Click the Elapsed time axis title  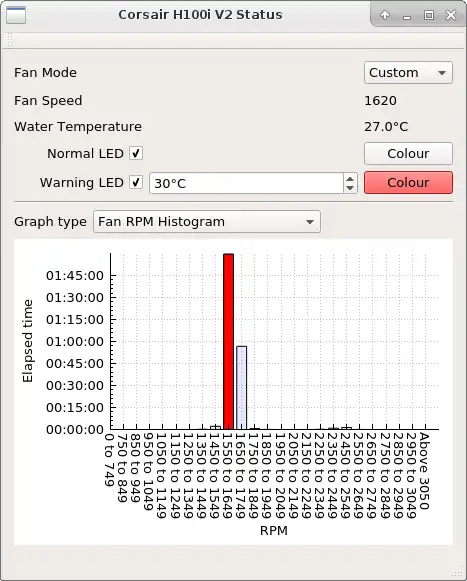[28, 341]
